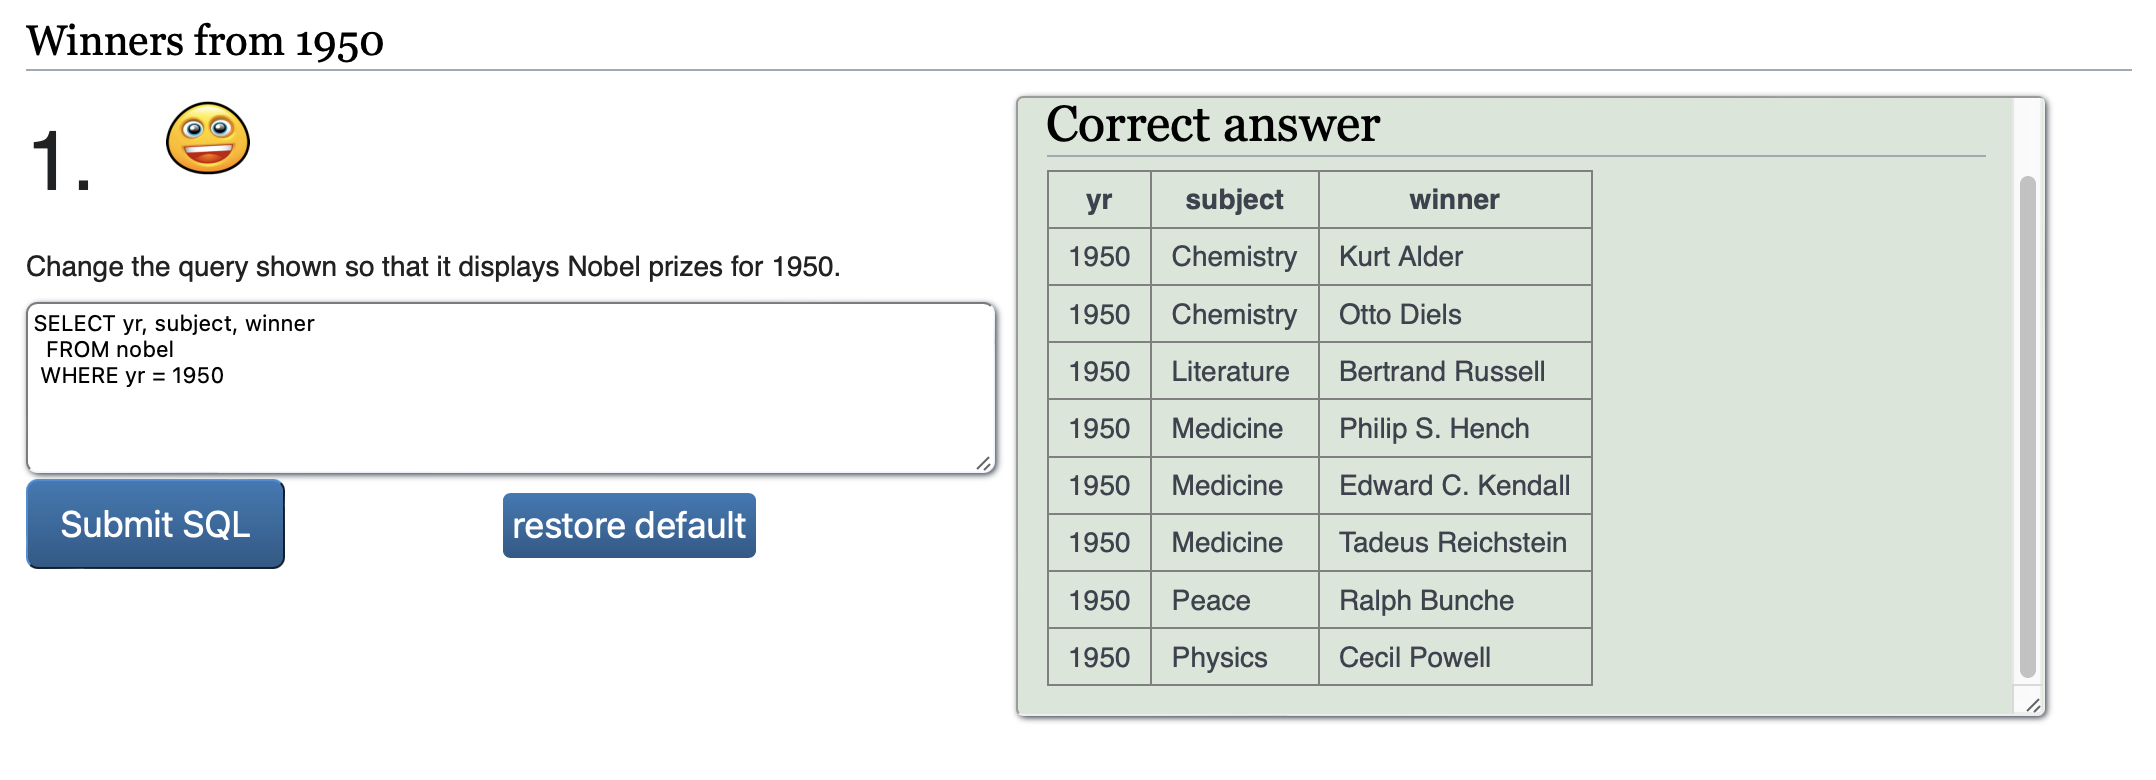Select the Otto Diels table cell
The height and width of the screenshot is (780, 2156).
[1455, 314]
